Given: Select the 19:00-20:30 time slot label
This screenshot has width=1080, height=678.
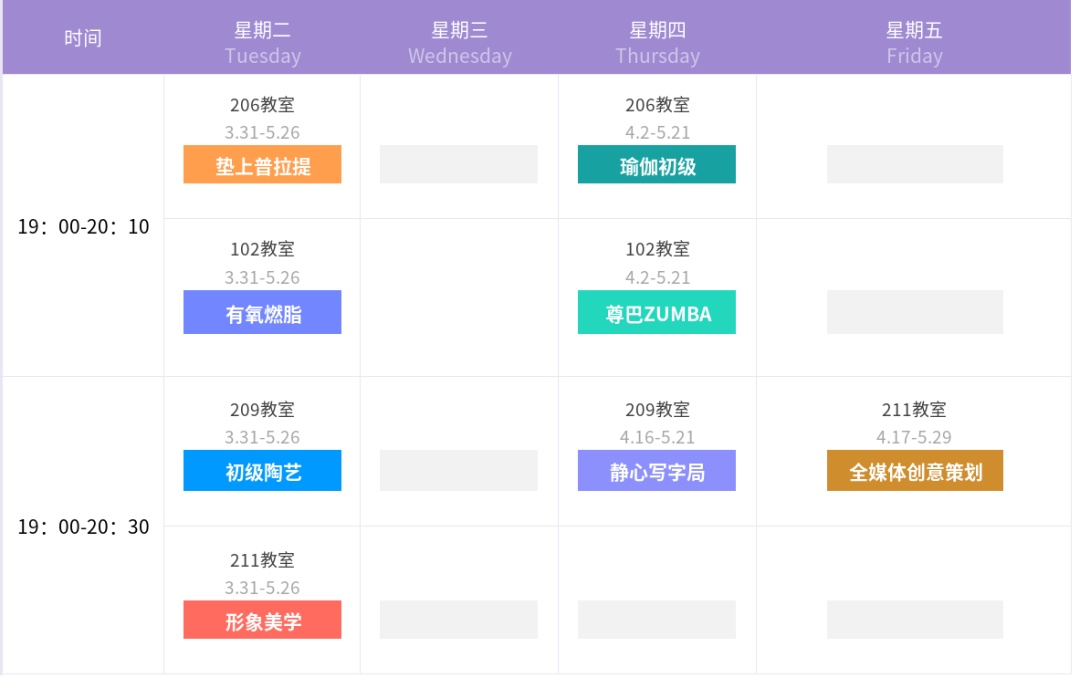Looking at the screenshot, I should coord(83,527).
